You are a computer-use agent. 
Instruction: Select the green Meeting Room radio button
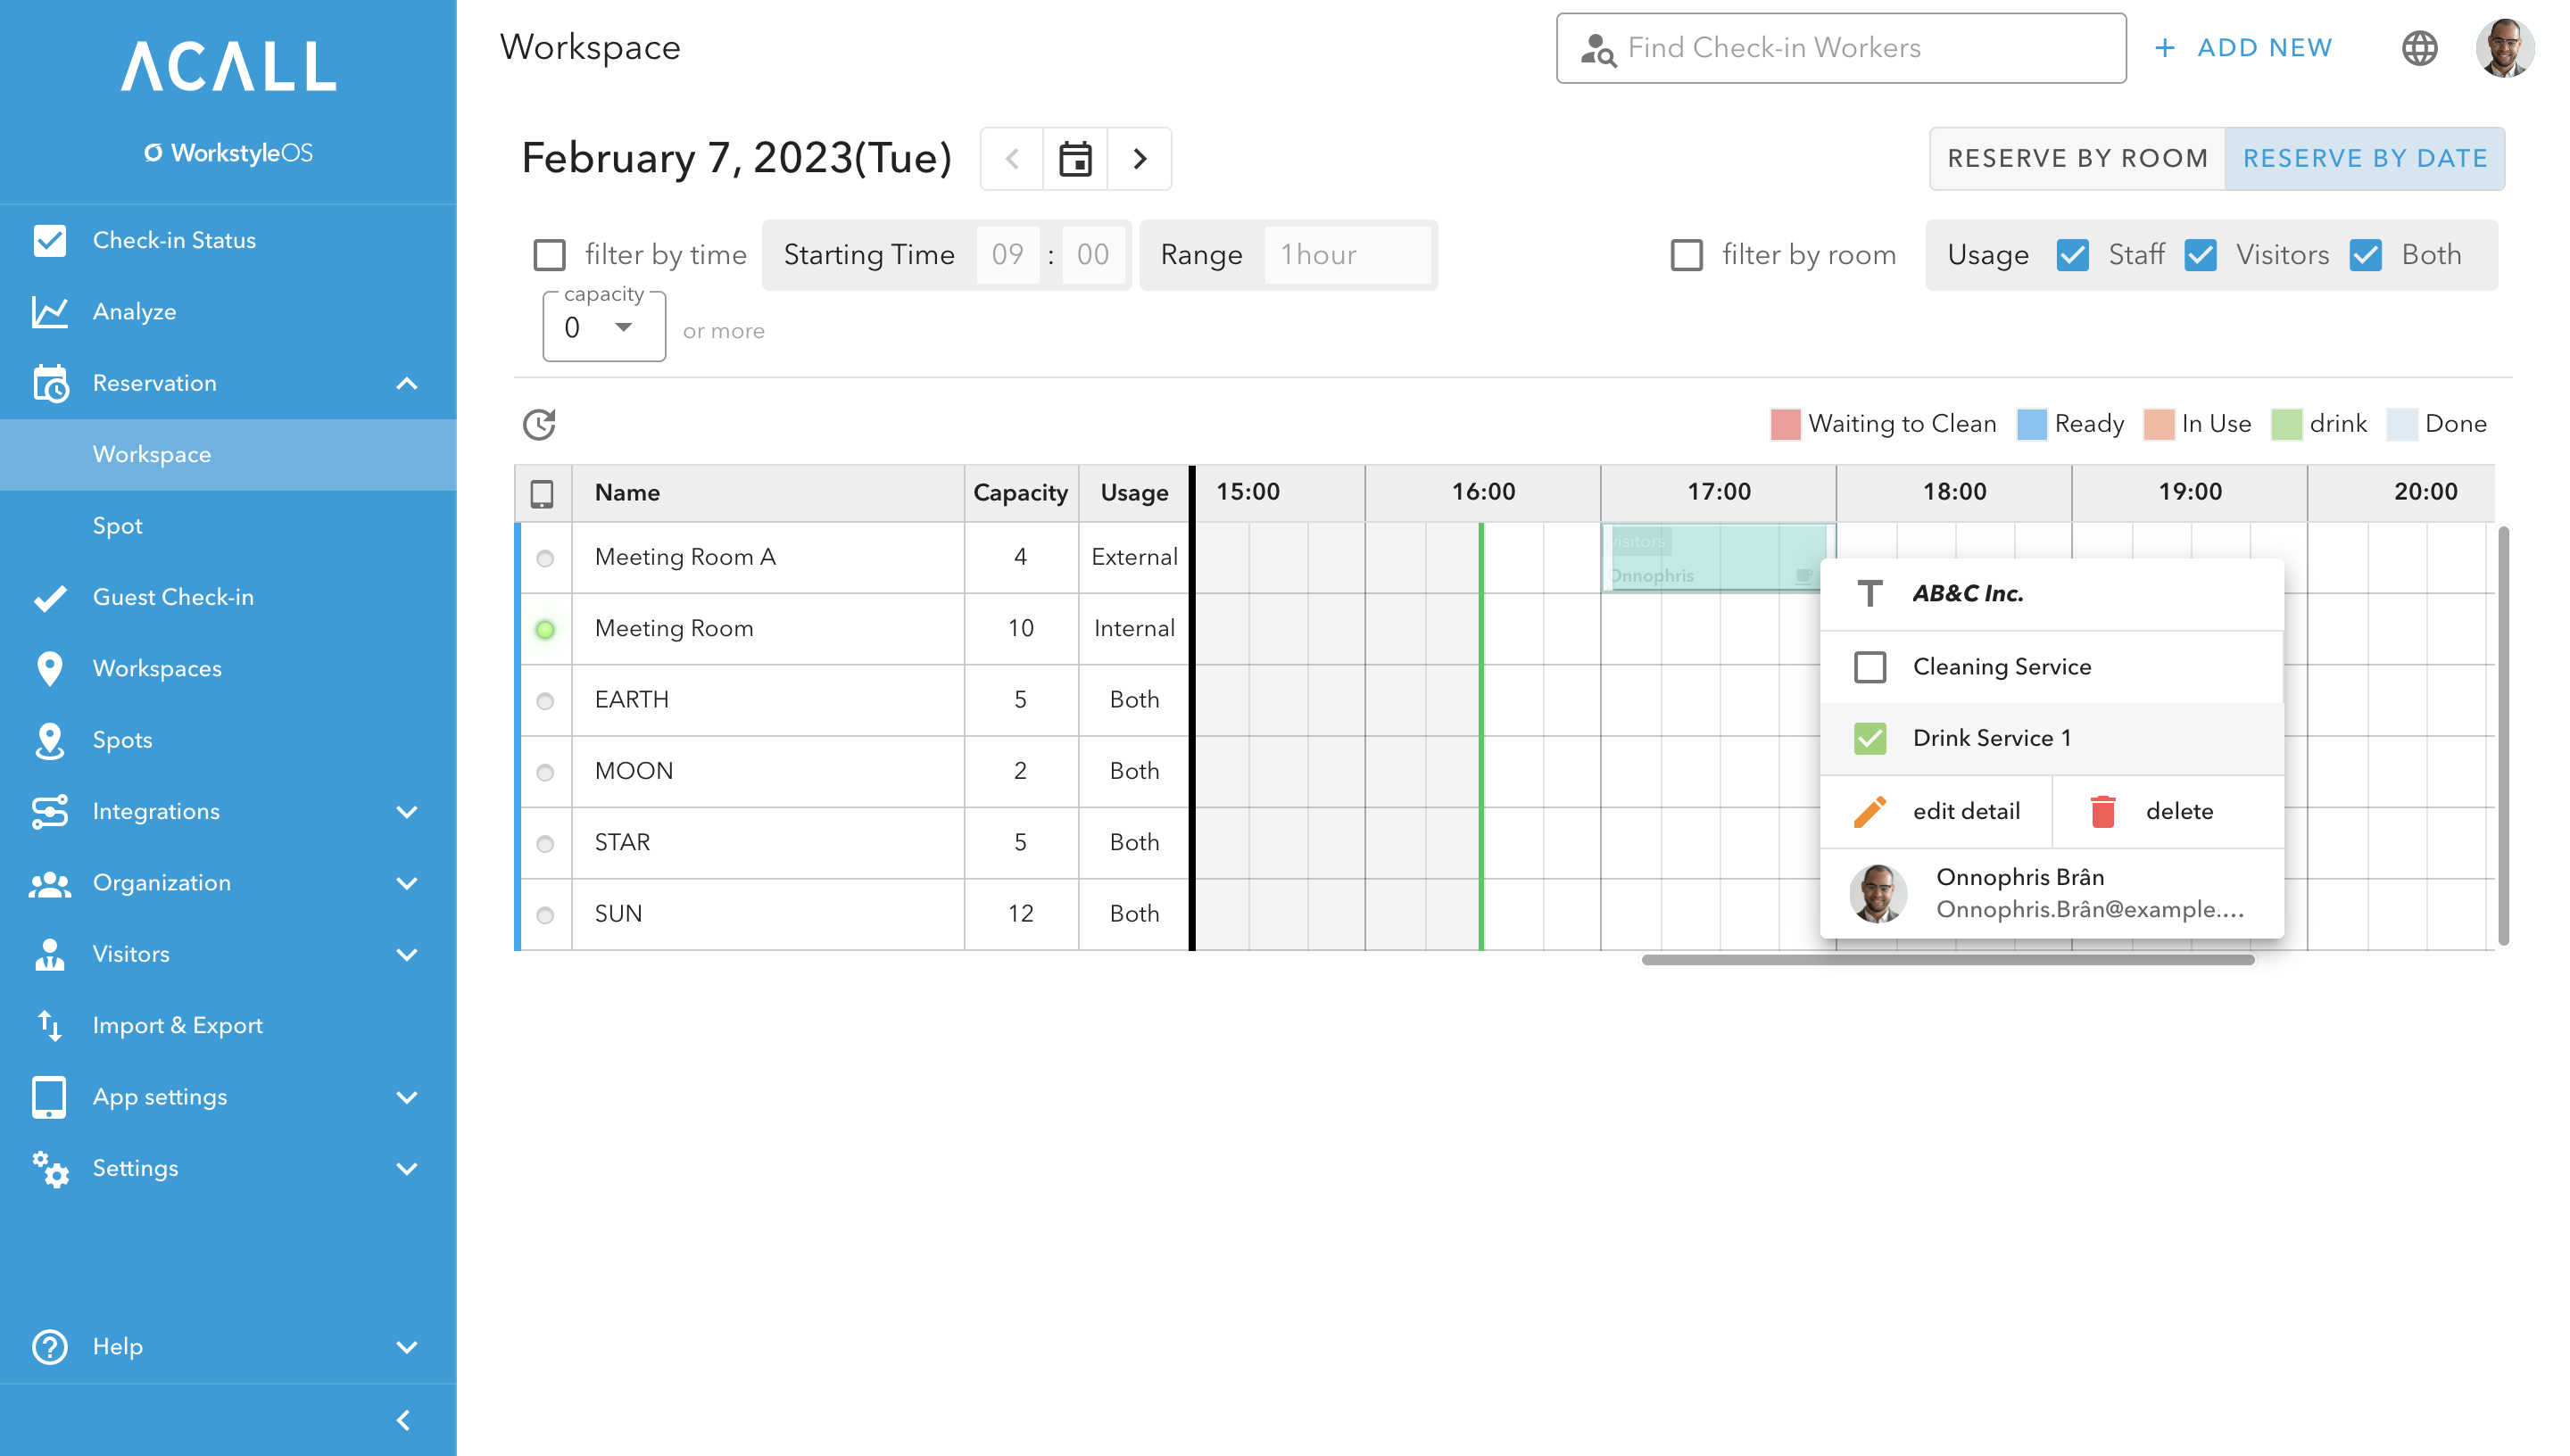click(x=545, y=629)
